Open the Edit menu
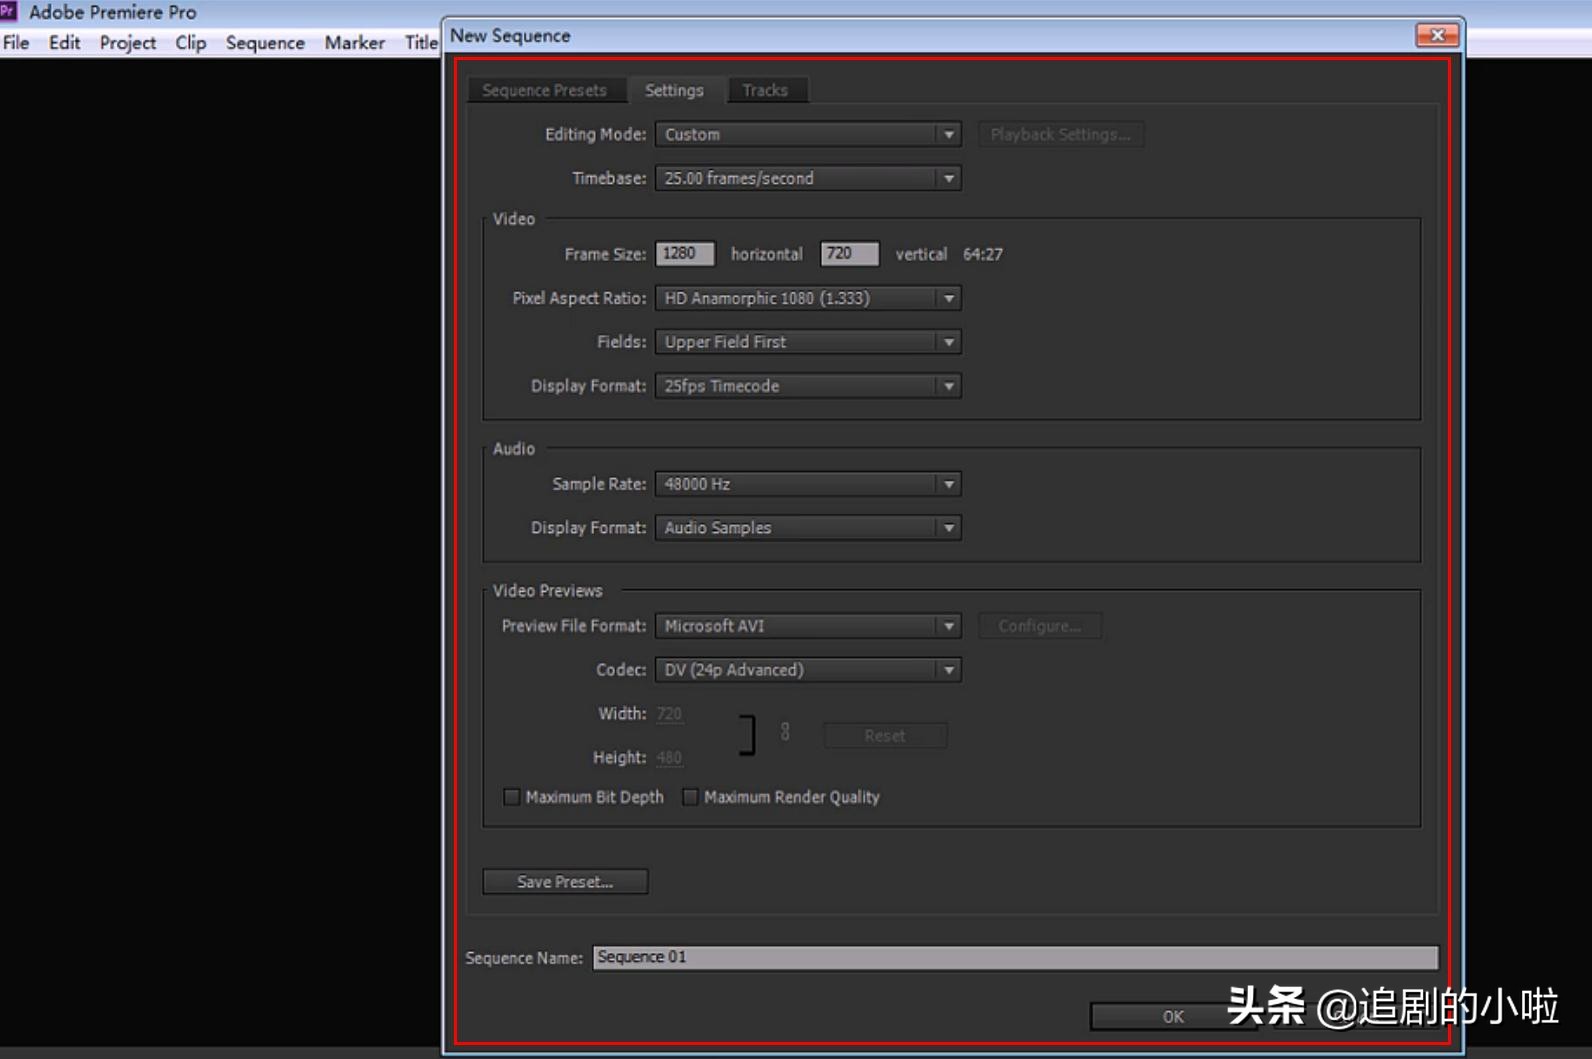The image size is (1592, 1059). (x=64, y=43)
